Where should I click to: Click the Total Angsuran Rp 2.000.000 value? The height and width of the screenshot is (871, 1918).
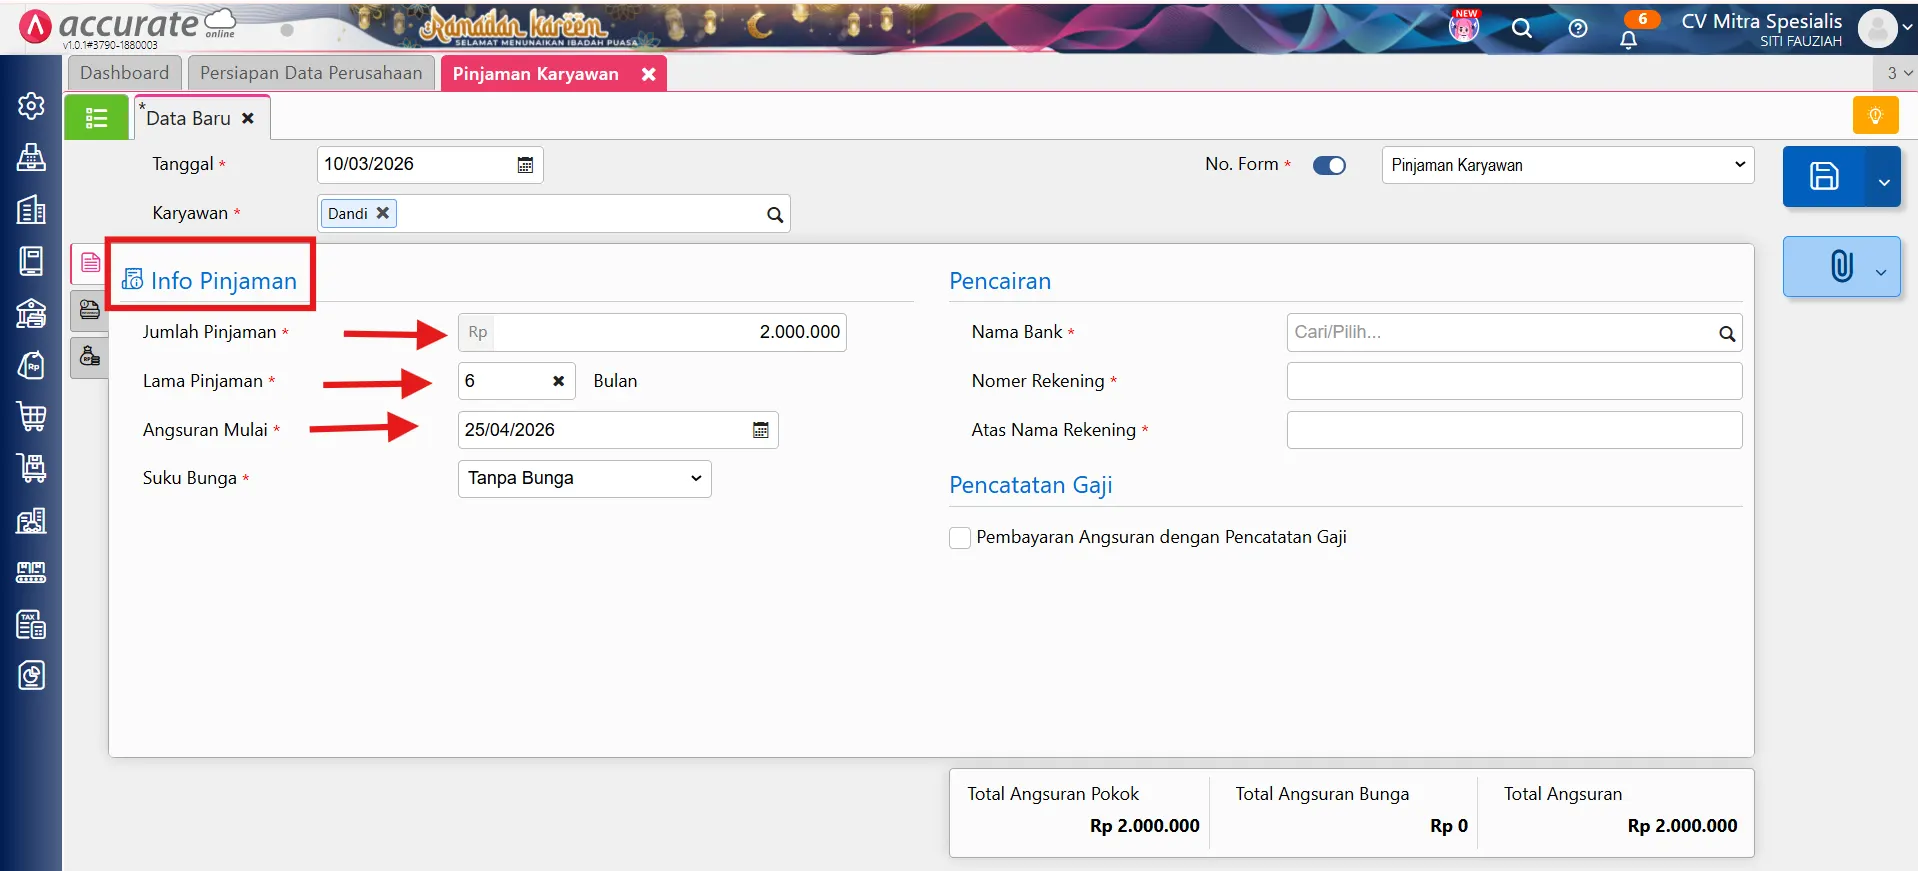click(1682, 826)
